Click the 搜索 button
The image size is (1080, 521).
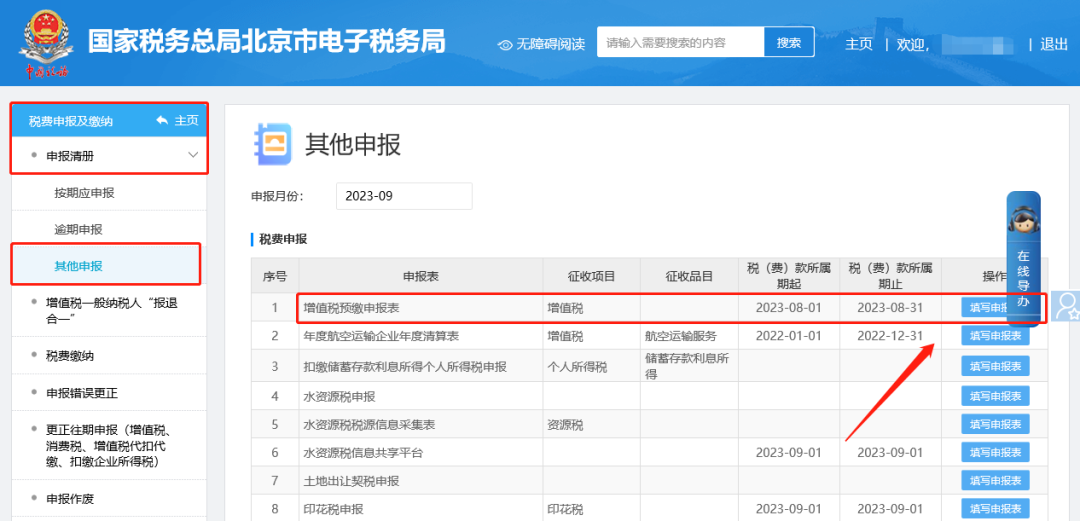point(789,43)
